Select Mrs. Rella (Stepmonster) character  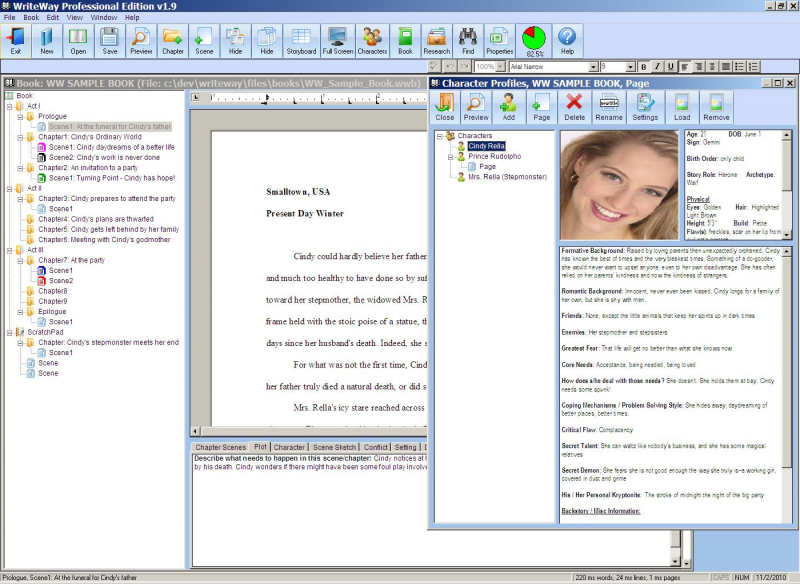tap(508, 177)
